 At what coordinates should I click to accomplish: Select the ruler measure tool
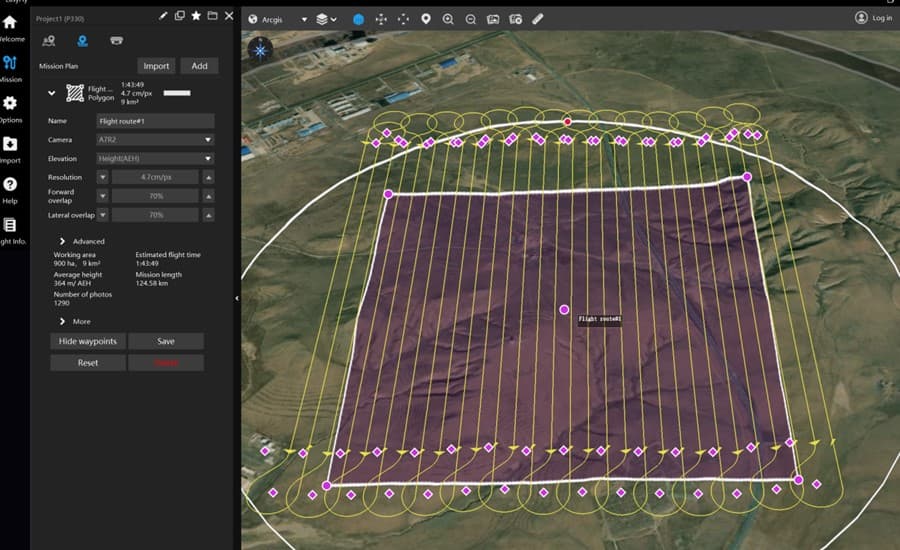click(537, 19)
